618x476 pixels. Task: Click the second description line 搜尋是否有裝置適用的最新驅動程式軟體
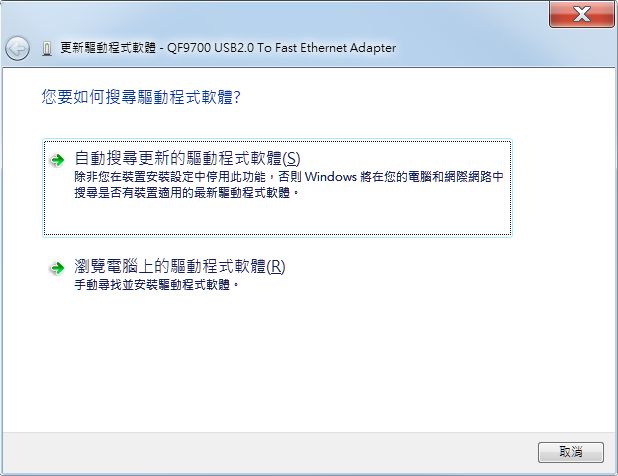coord(187,193)
